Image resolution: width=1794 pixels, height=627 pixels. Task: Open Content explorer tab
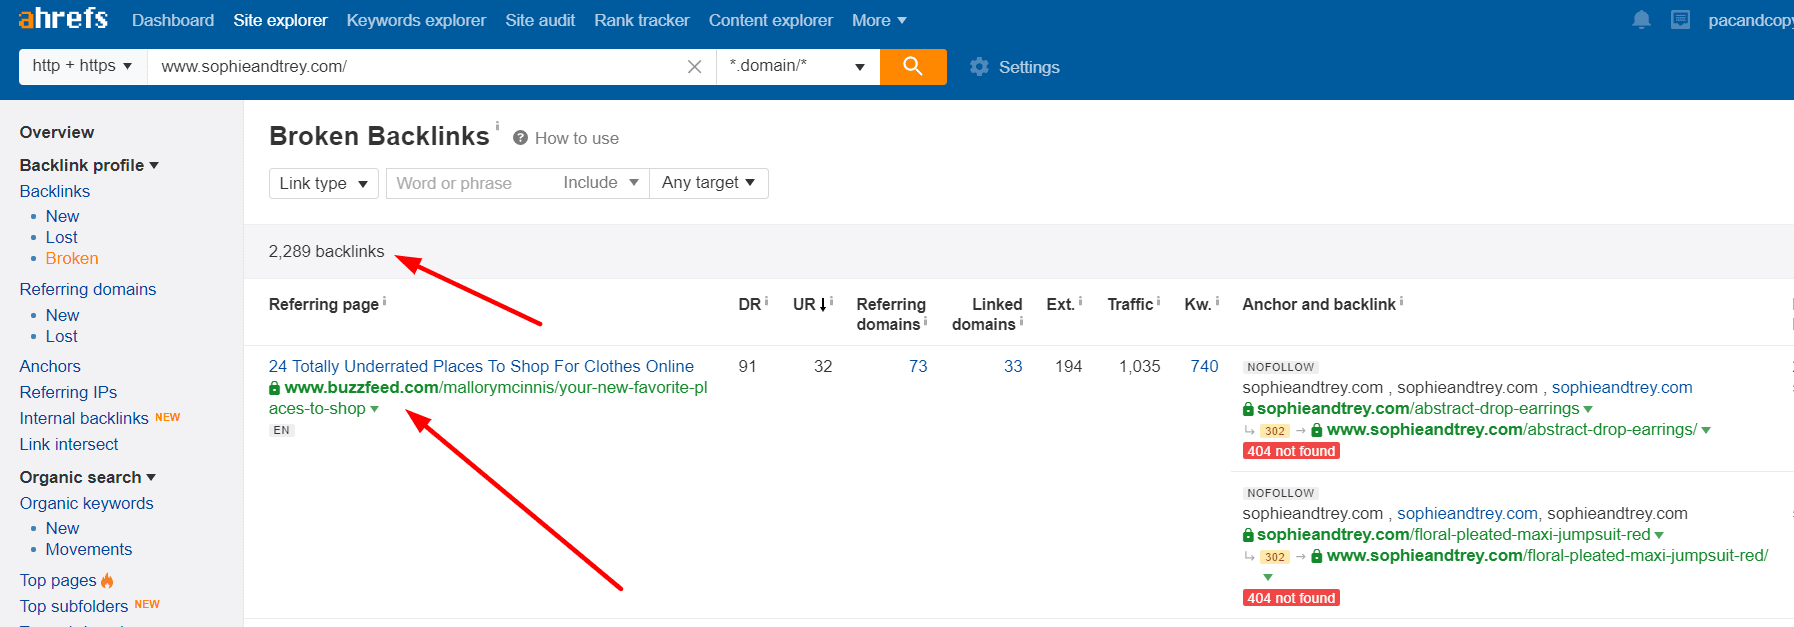click(771, 20)
